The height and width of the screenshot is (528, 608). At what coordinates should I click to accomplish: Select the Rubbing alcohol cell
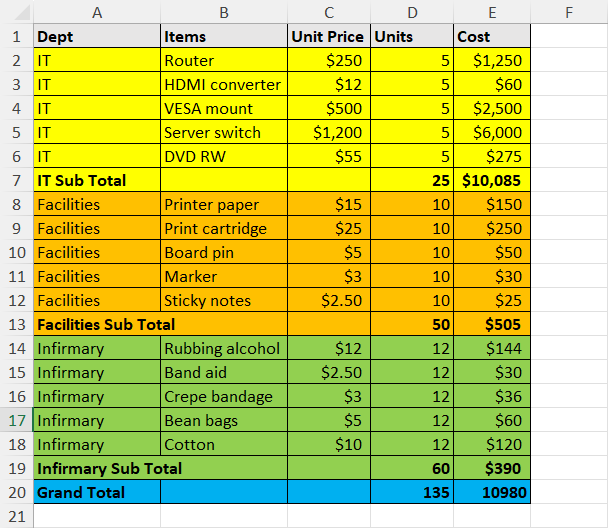pyautogui.click(x=224, y=348)
